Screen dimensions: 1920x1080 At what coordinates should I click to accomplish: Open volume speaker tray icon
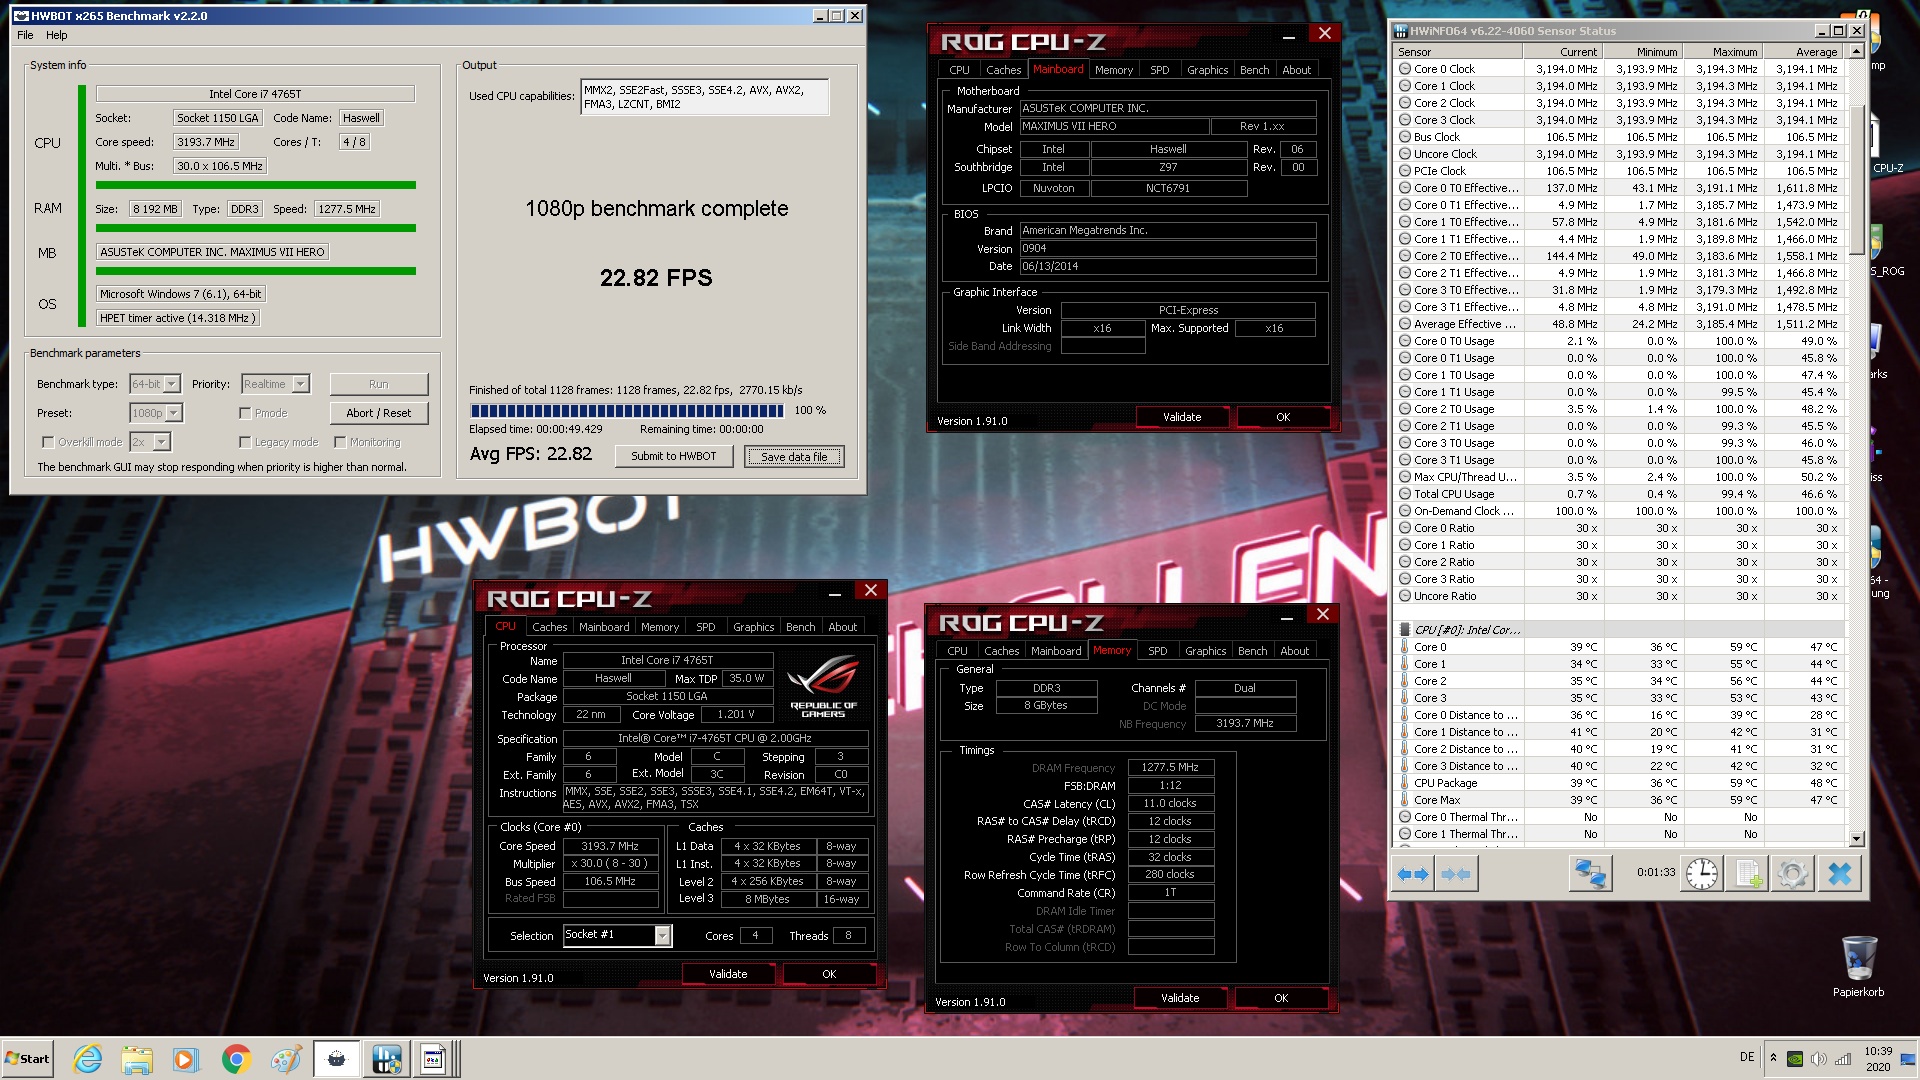(x=1819, y=1059)
